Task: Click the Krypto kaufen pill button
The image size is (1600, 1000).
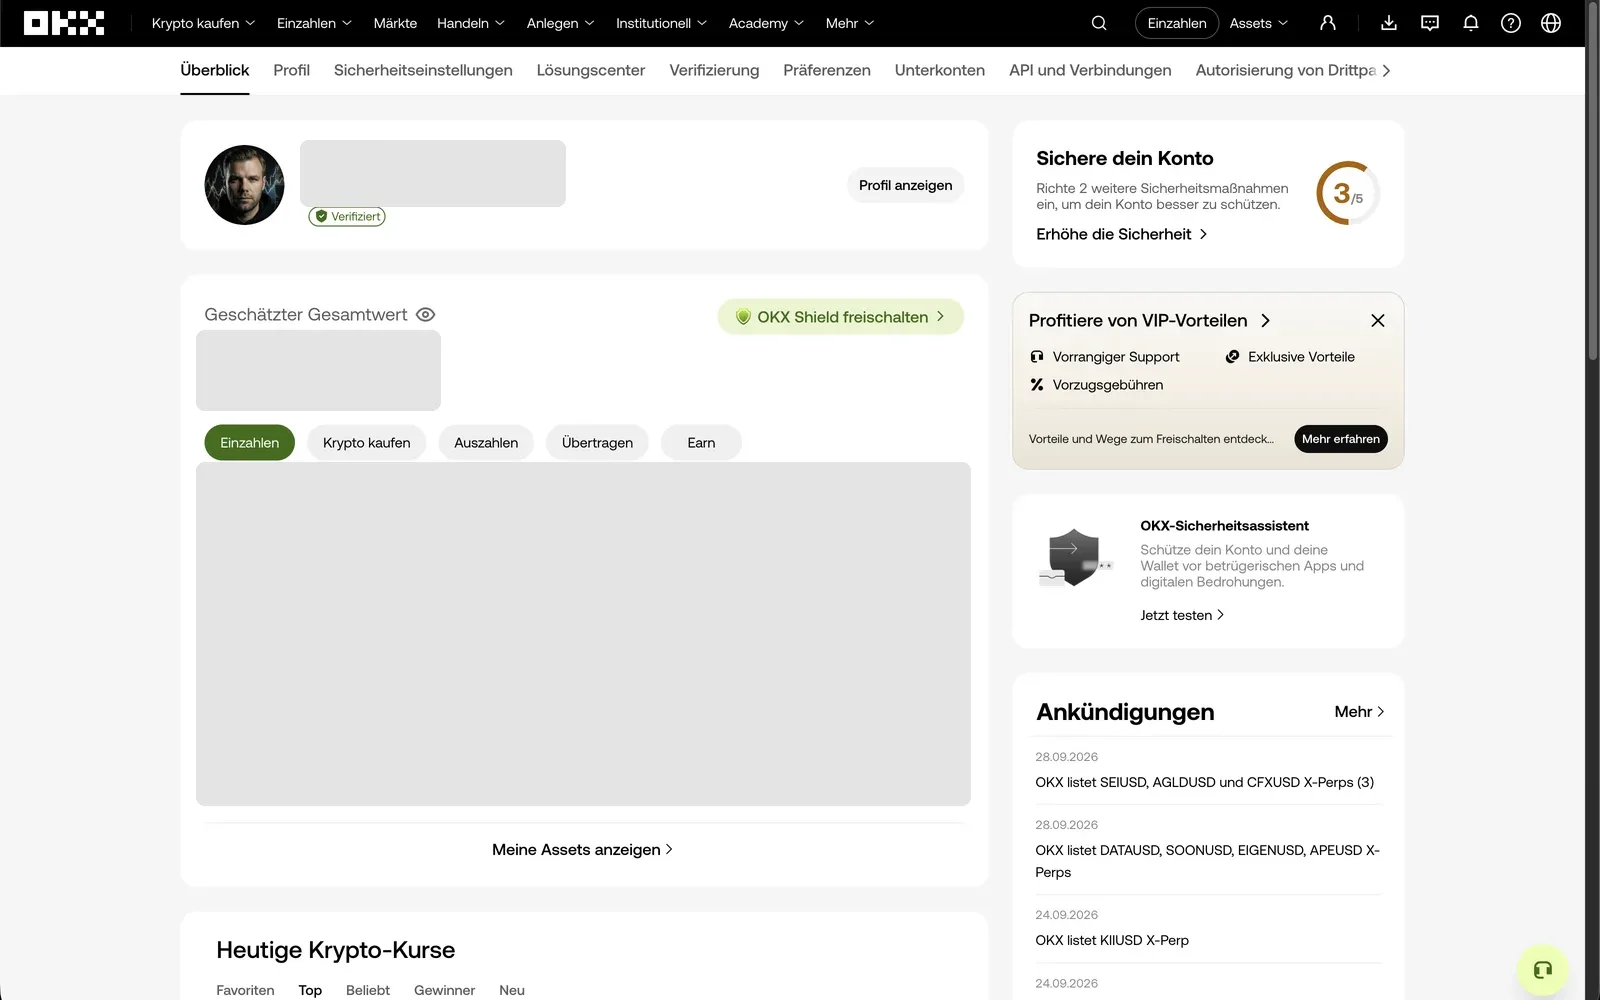Action: tap(366, 443)
